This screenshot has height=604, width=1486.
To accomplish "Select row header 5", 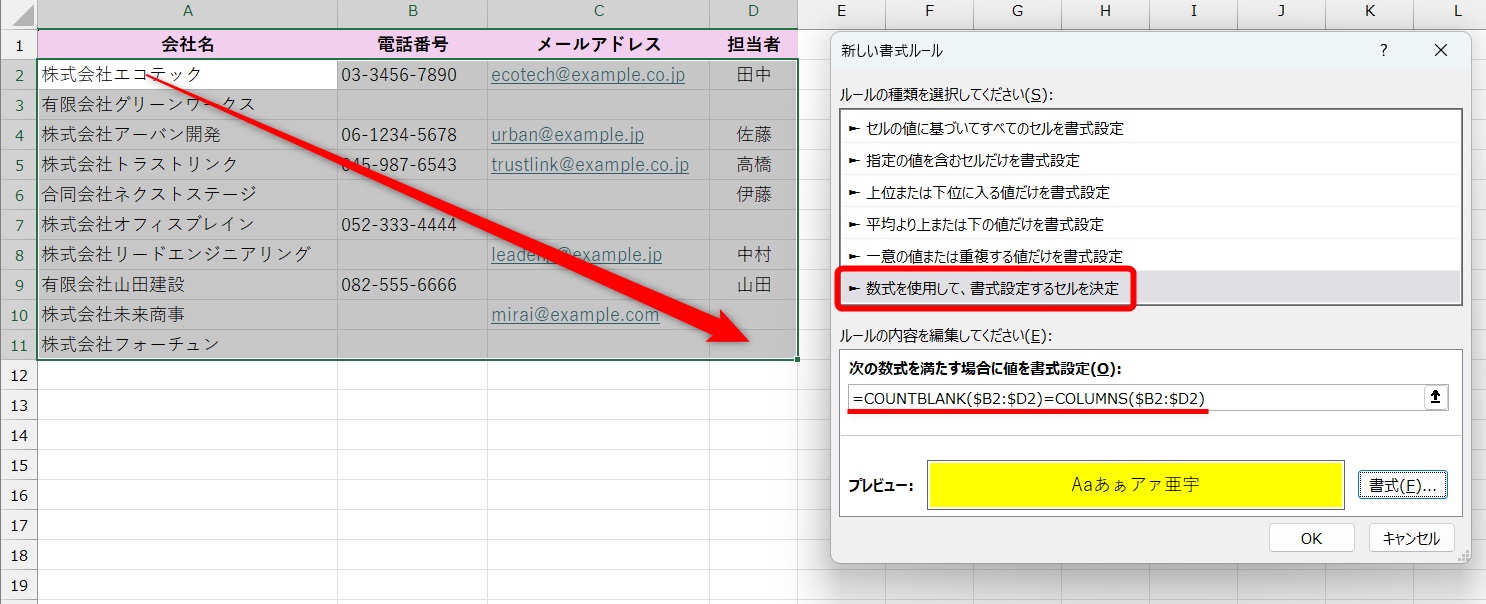I will (x=17, y=164).
